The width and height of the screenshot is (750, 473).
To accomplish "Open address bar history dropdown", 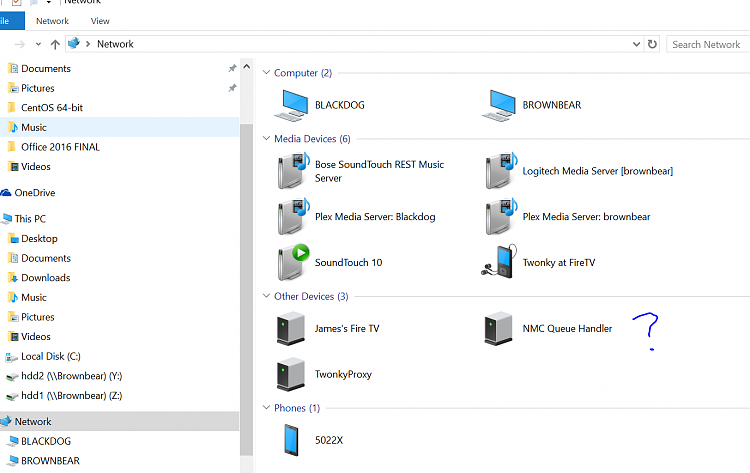I will 636,44.
